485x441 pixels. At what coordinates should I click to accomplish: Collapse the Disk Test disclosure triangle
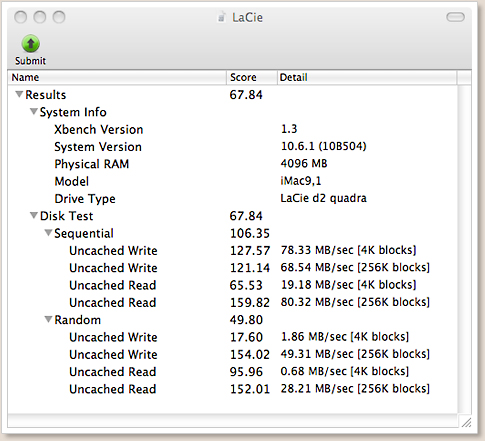pyautogui.click(x=33, y=216)
